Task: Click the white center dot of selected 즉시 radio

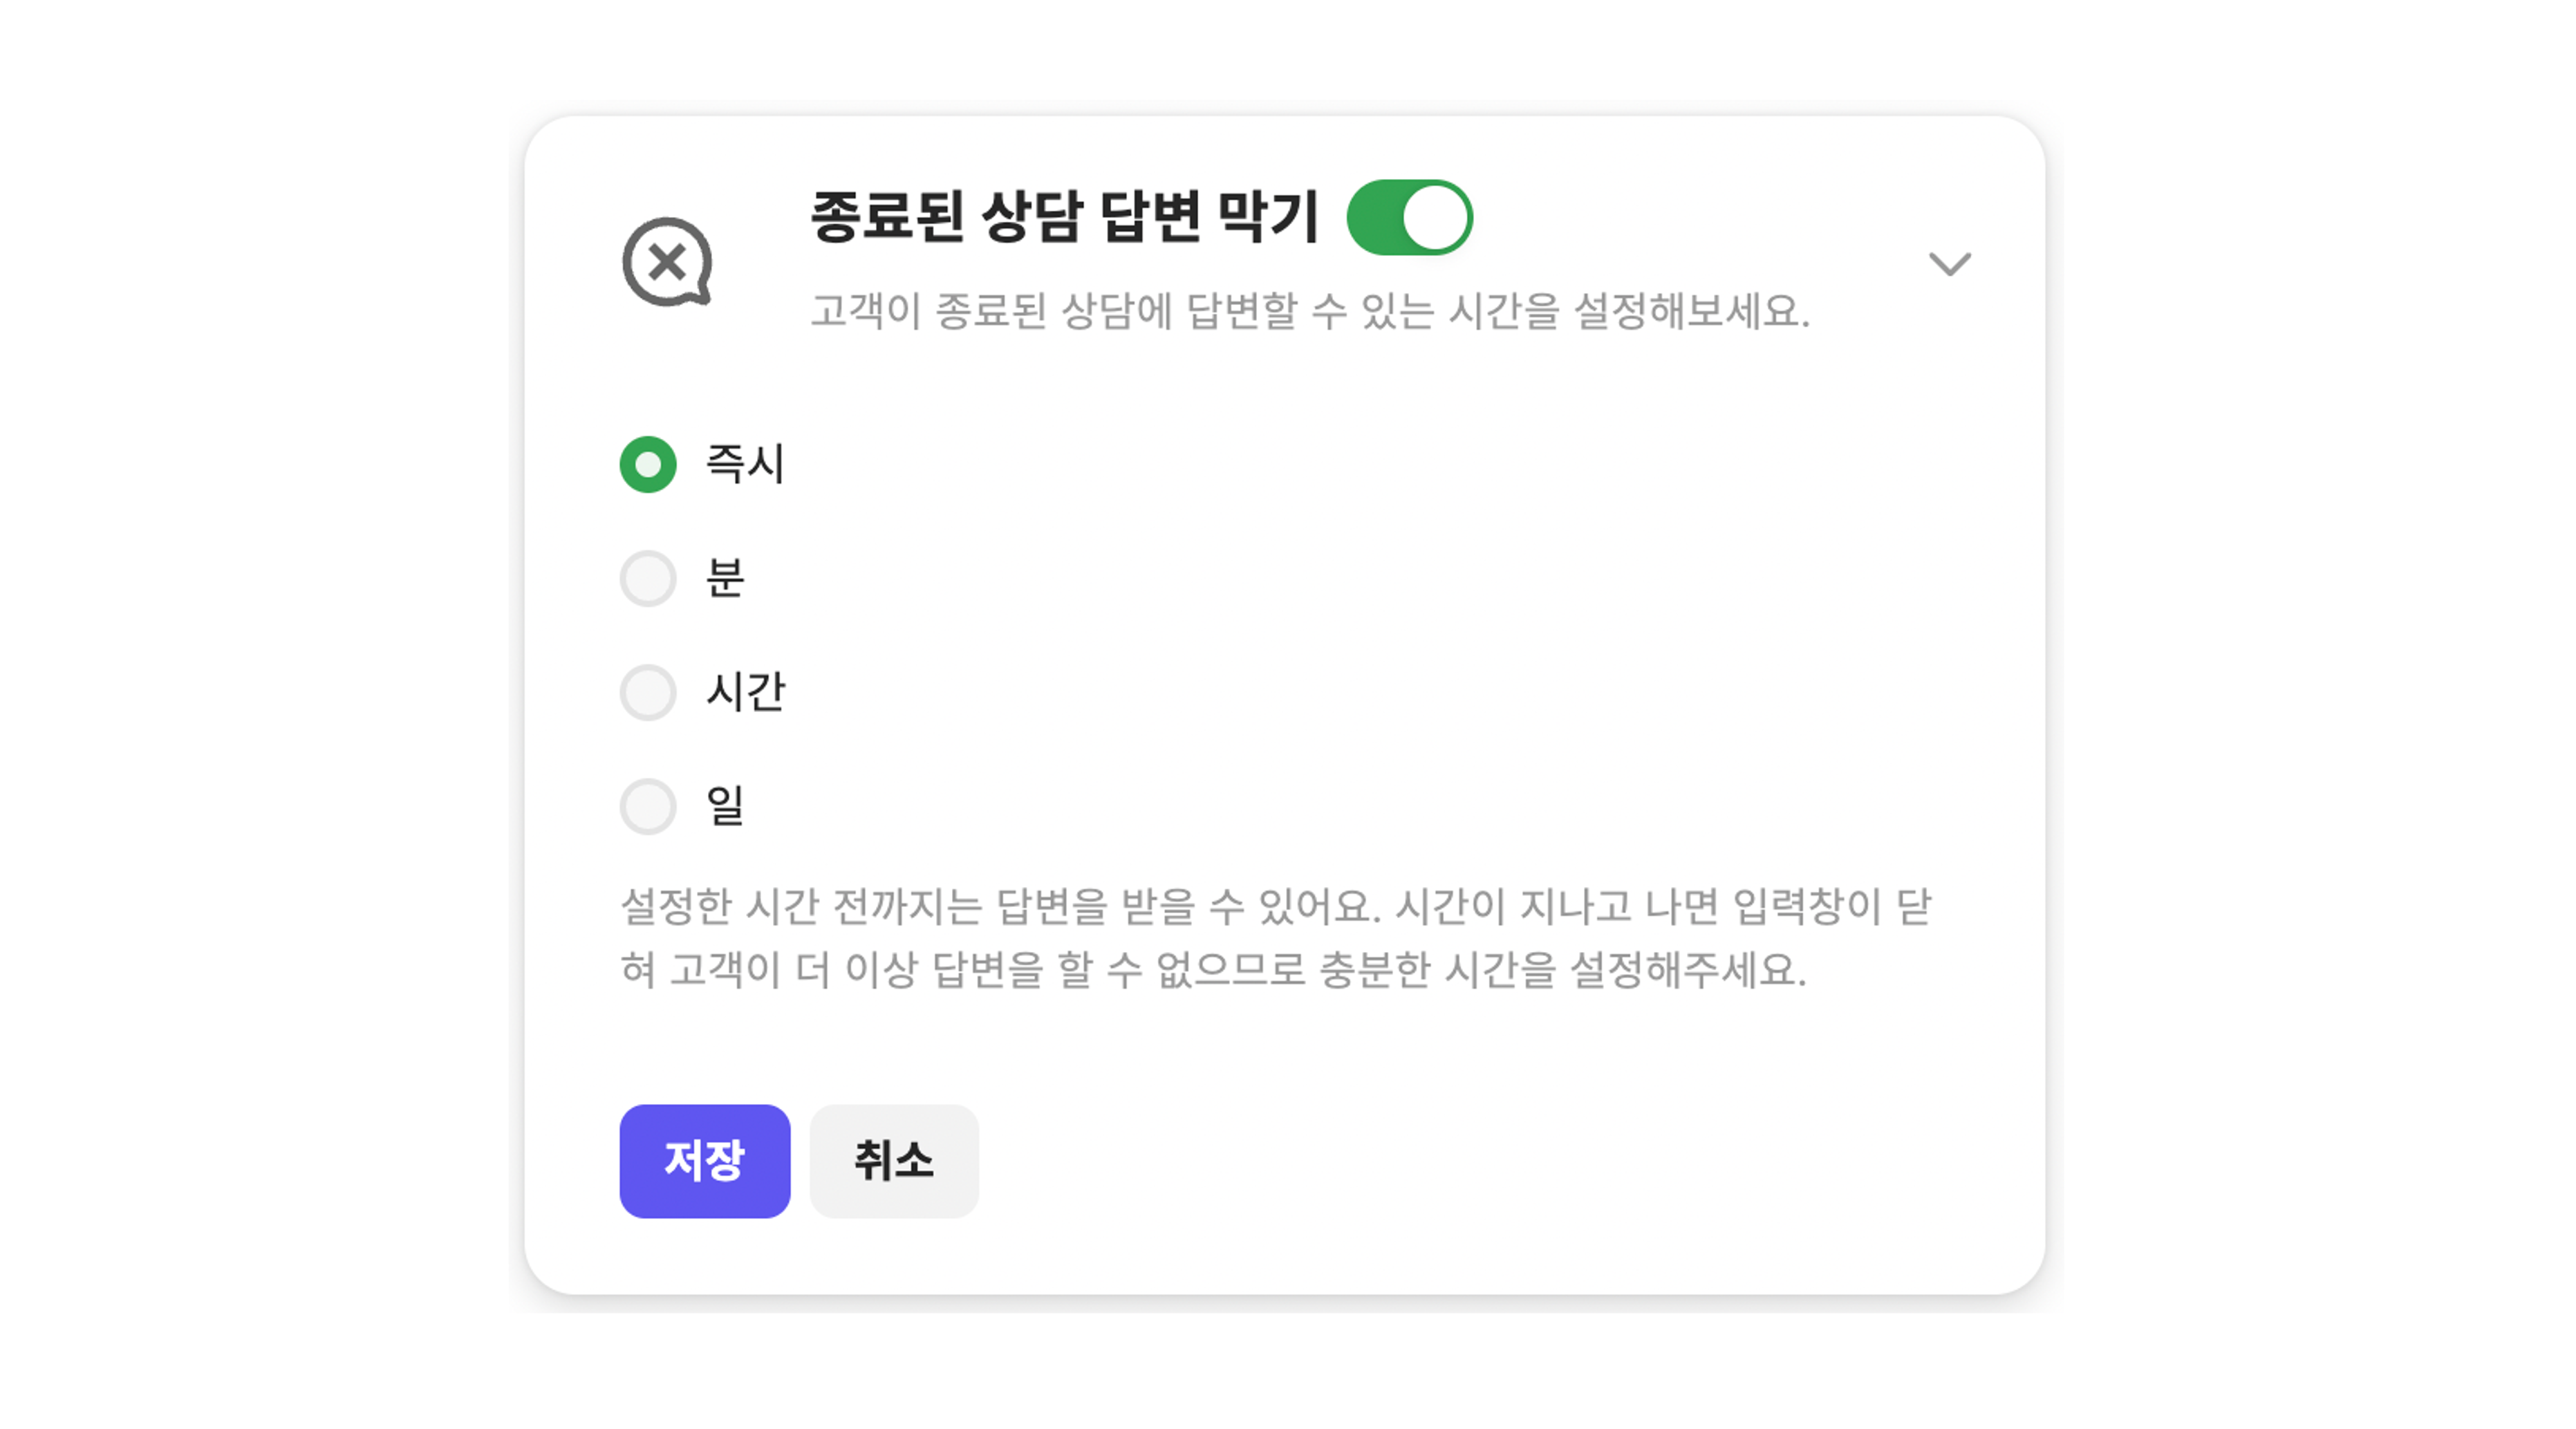Action: coord(648,465)
